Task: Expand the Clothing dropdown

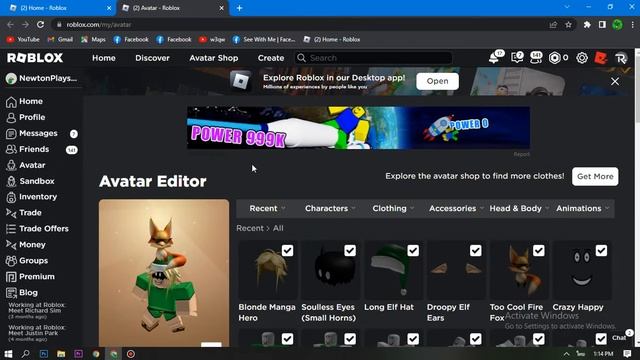Action: (x=393, y=209)
